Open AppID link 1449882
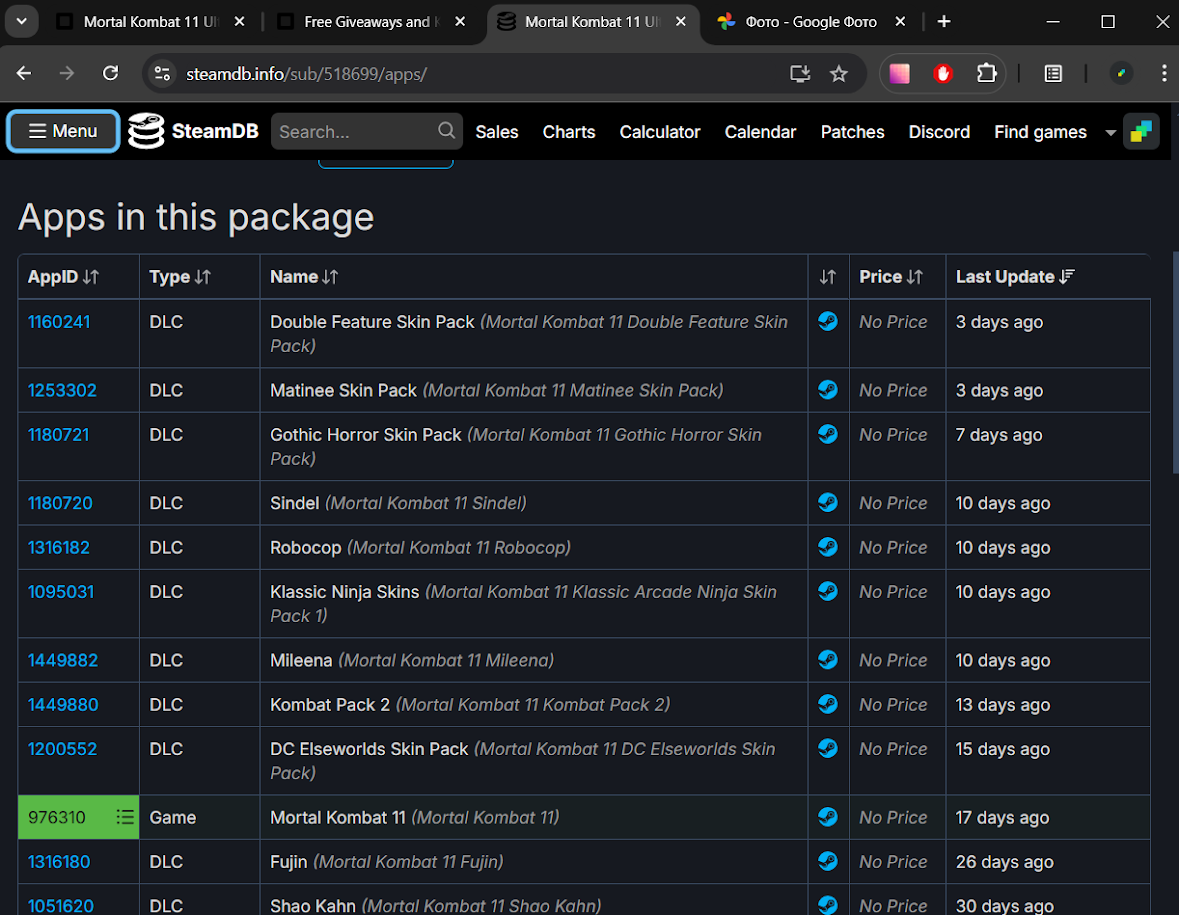 [x=62, y=660]
